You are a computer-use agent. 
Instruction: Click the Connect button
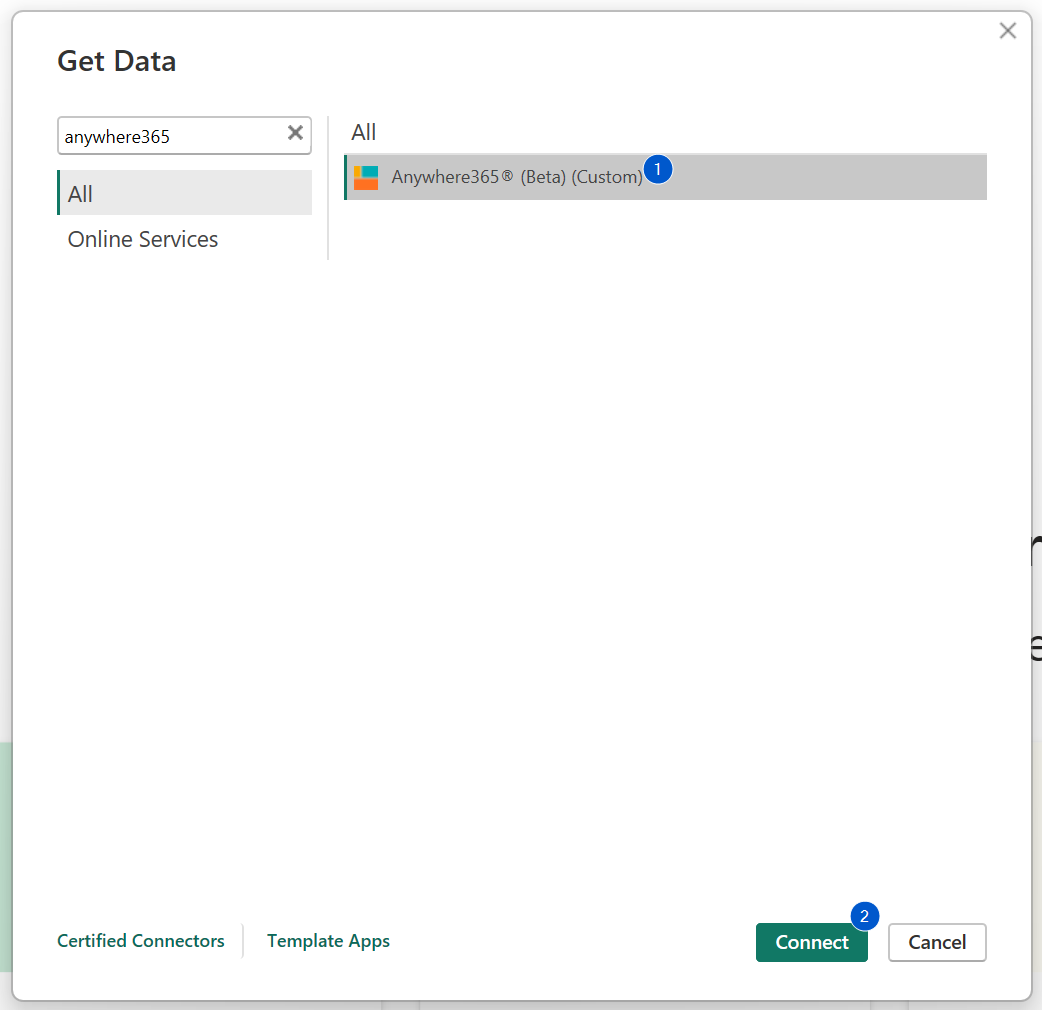tap(811, 942)
